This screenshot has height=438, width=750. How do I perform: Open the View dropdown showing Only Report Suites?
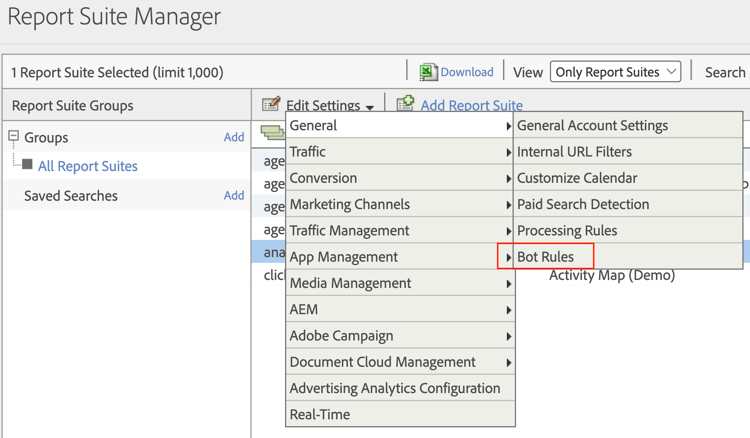click(x=616, y=72)
